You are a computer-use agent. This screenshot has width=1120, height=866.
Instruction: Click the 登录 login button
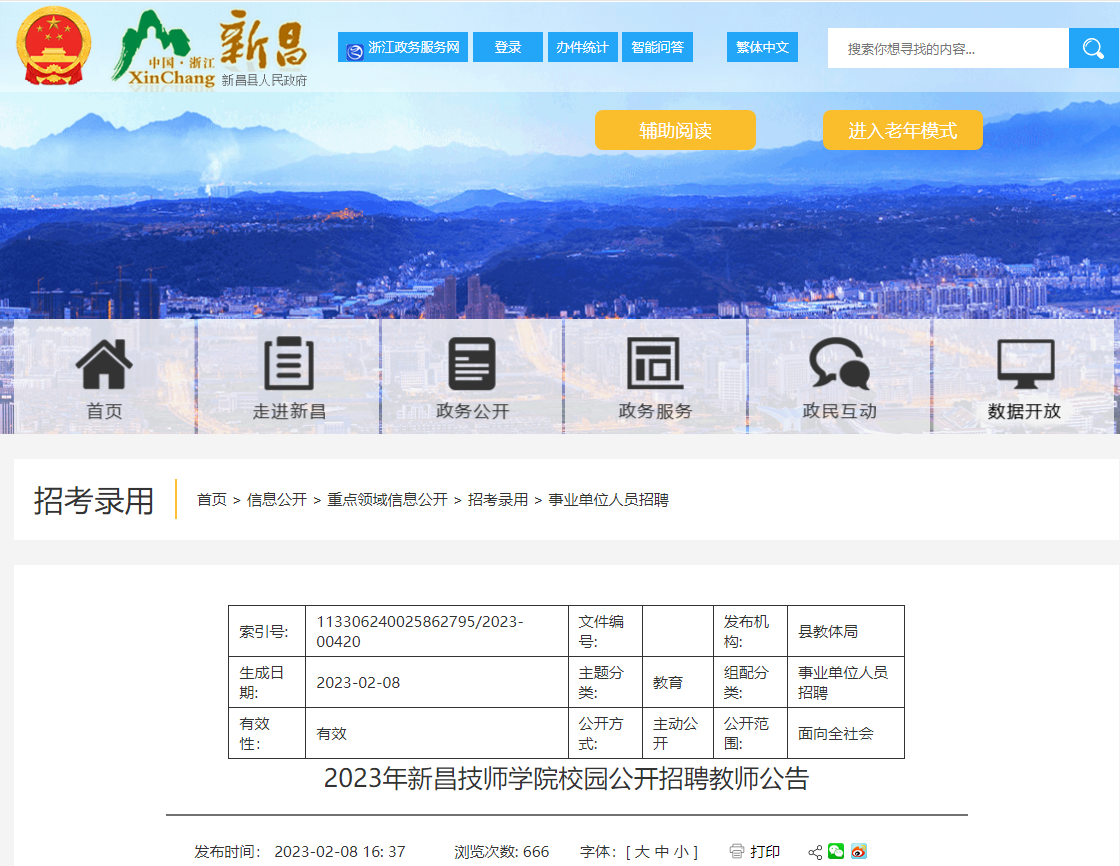(x=508, y=47)
